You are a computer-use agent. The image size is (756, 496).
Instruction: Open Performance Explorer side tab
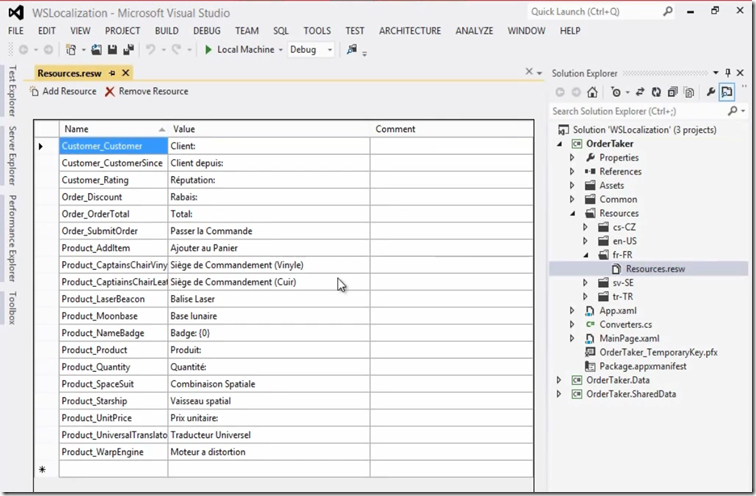[x=12, y=238]
